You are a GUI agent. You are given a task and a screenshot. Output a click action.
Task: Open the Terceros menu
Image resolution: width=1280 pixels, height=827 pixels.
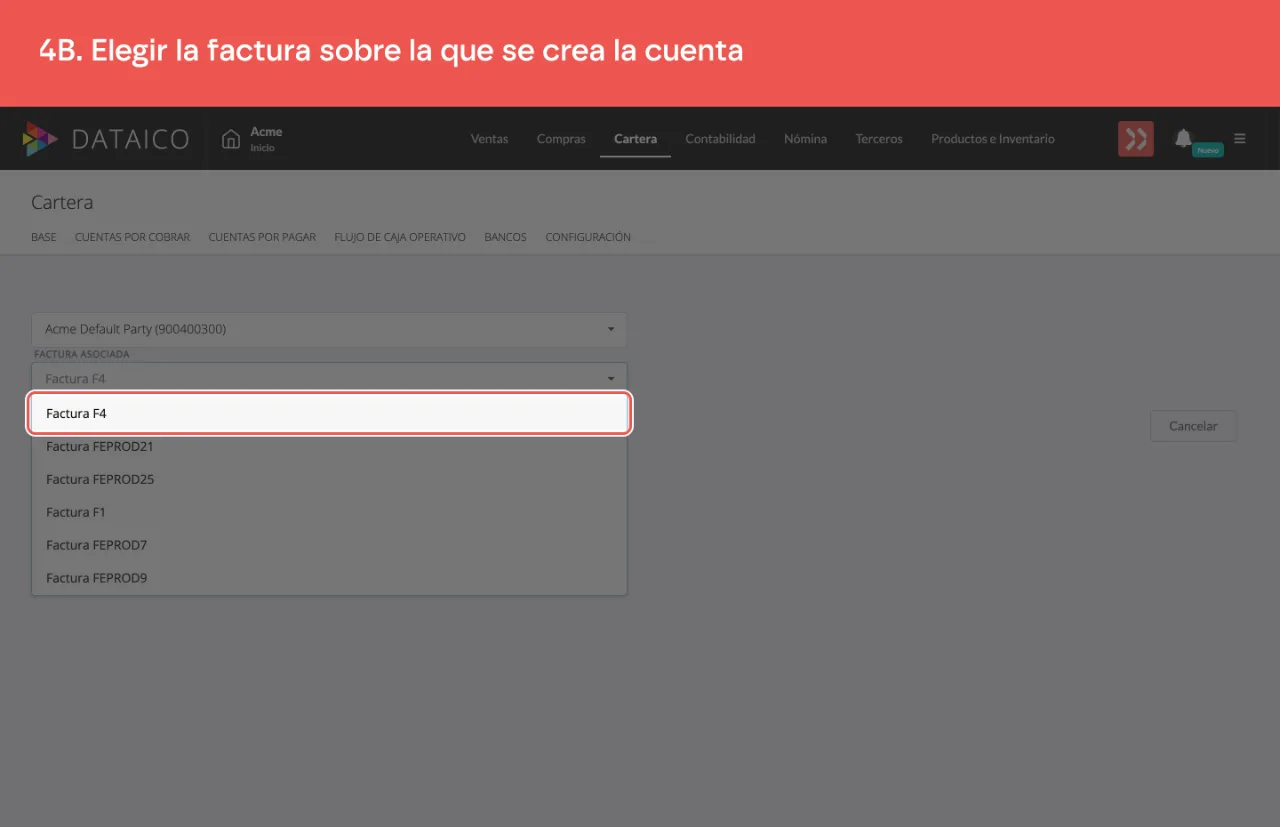tap(879, 139)
